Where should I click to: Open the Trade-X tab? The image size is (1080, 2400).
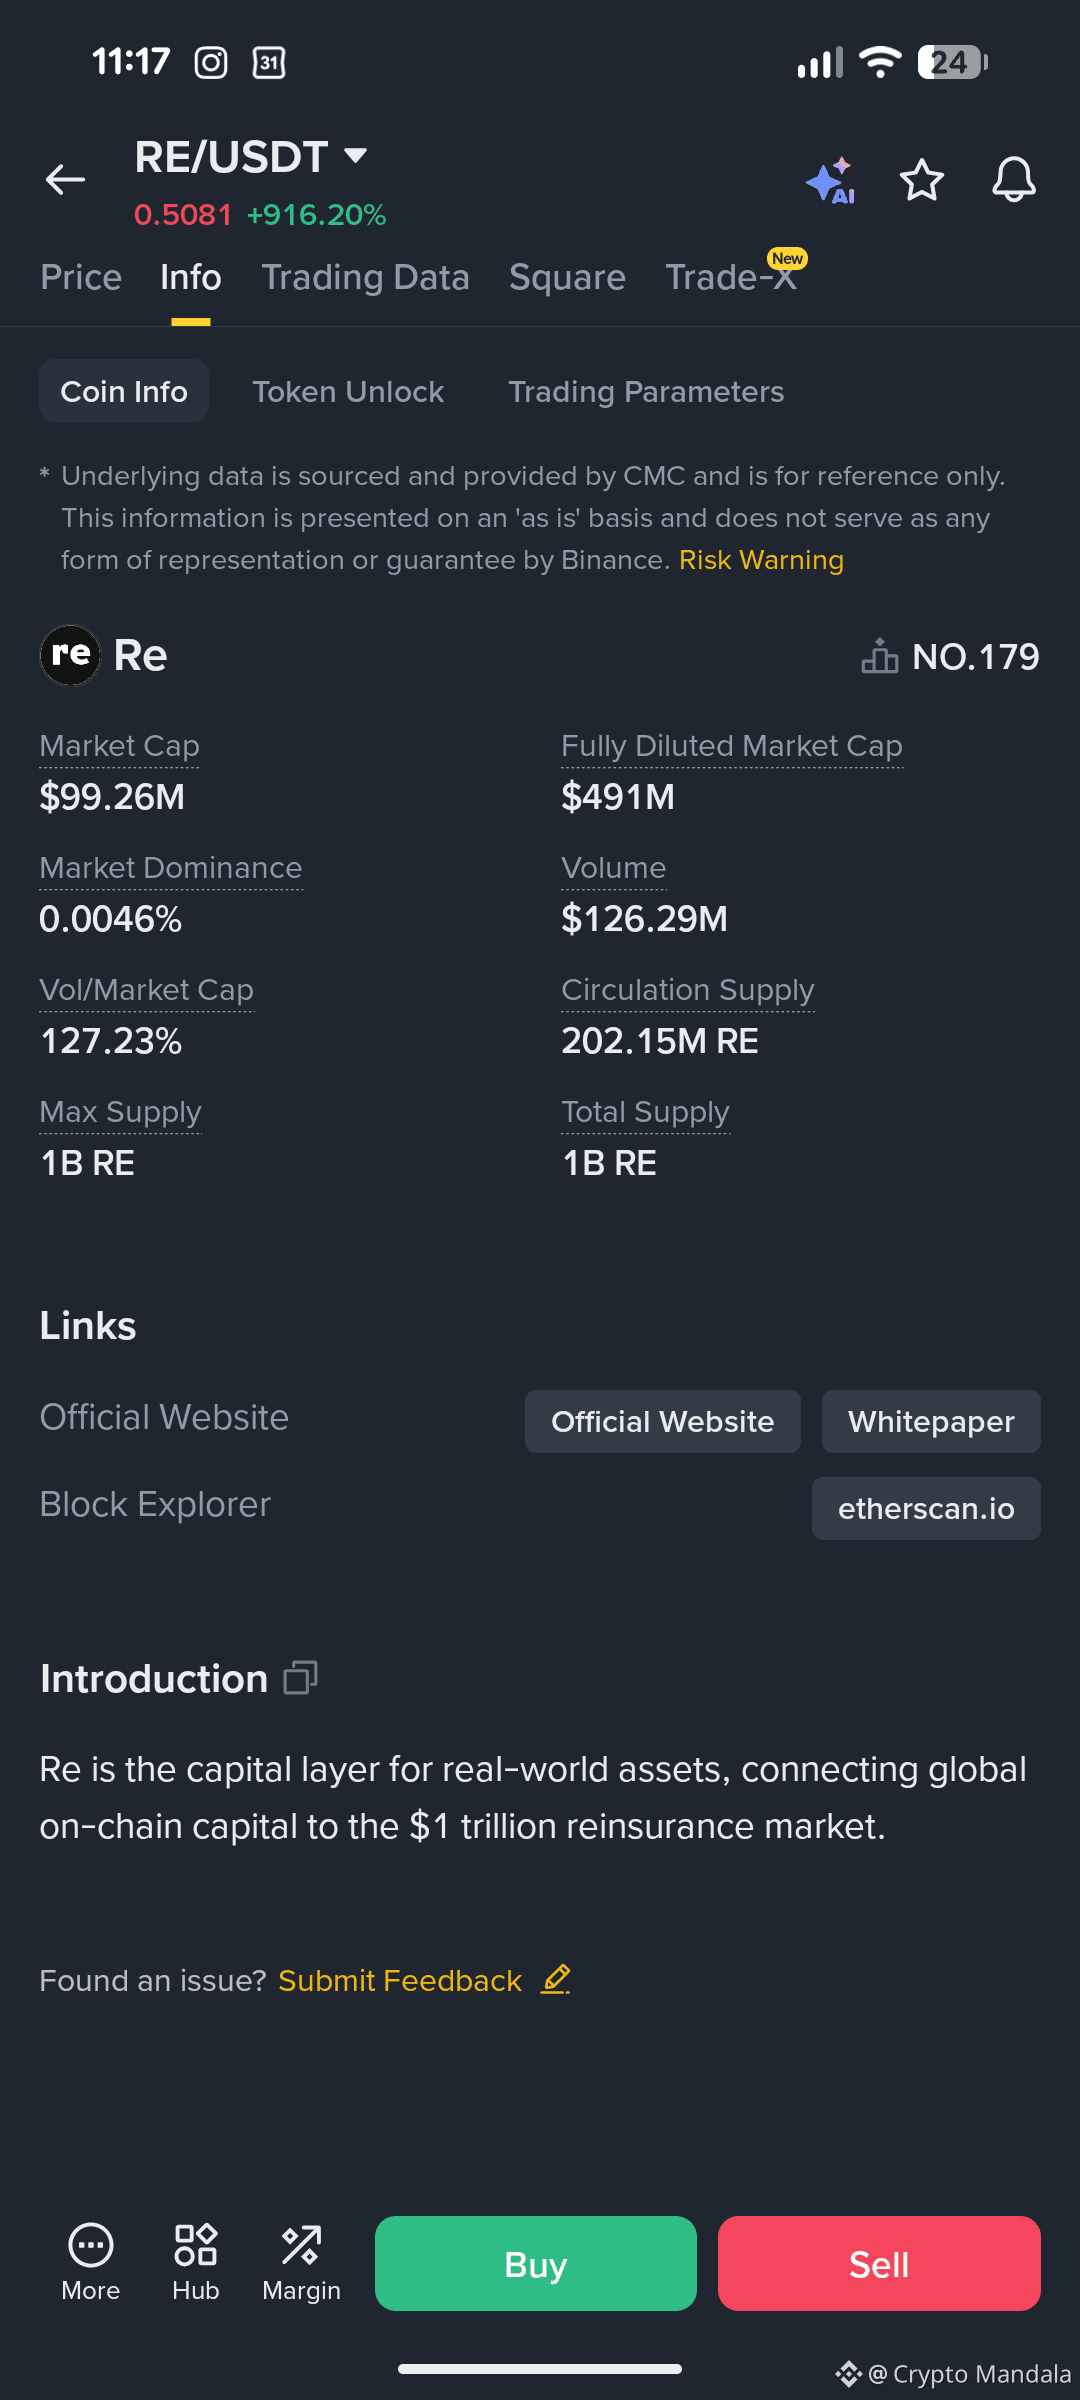click(x=731, y=277)
